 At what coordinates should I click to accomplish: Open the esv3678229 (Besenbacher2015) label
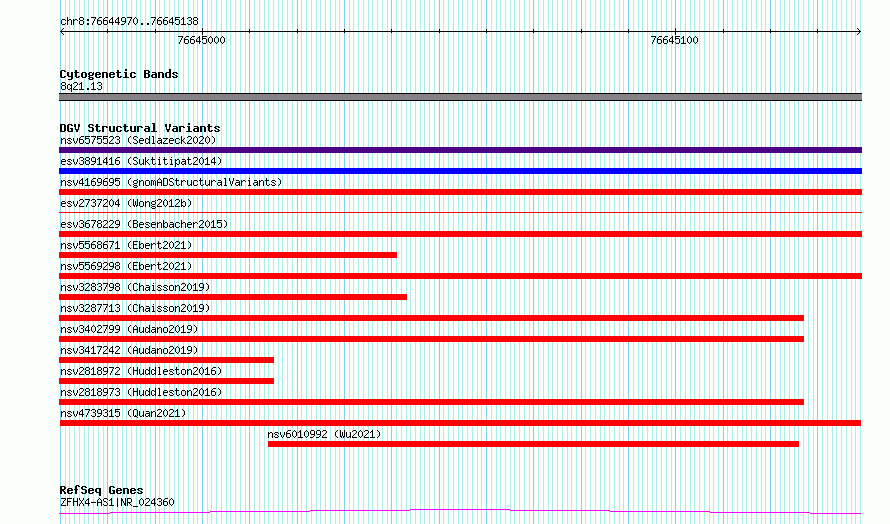pos(144,224)
